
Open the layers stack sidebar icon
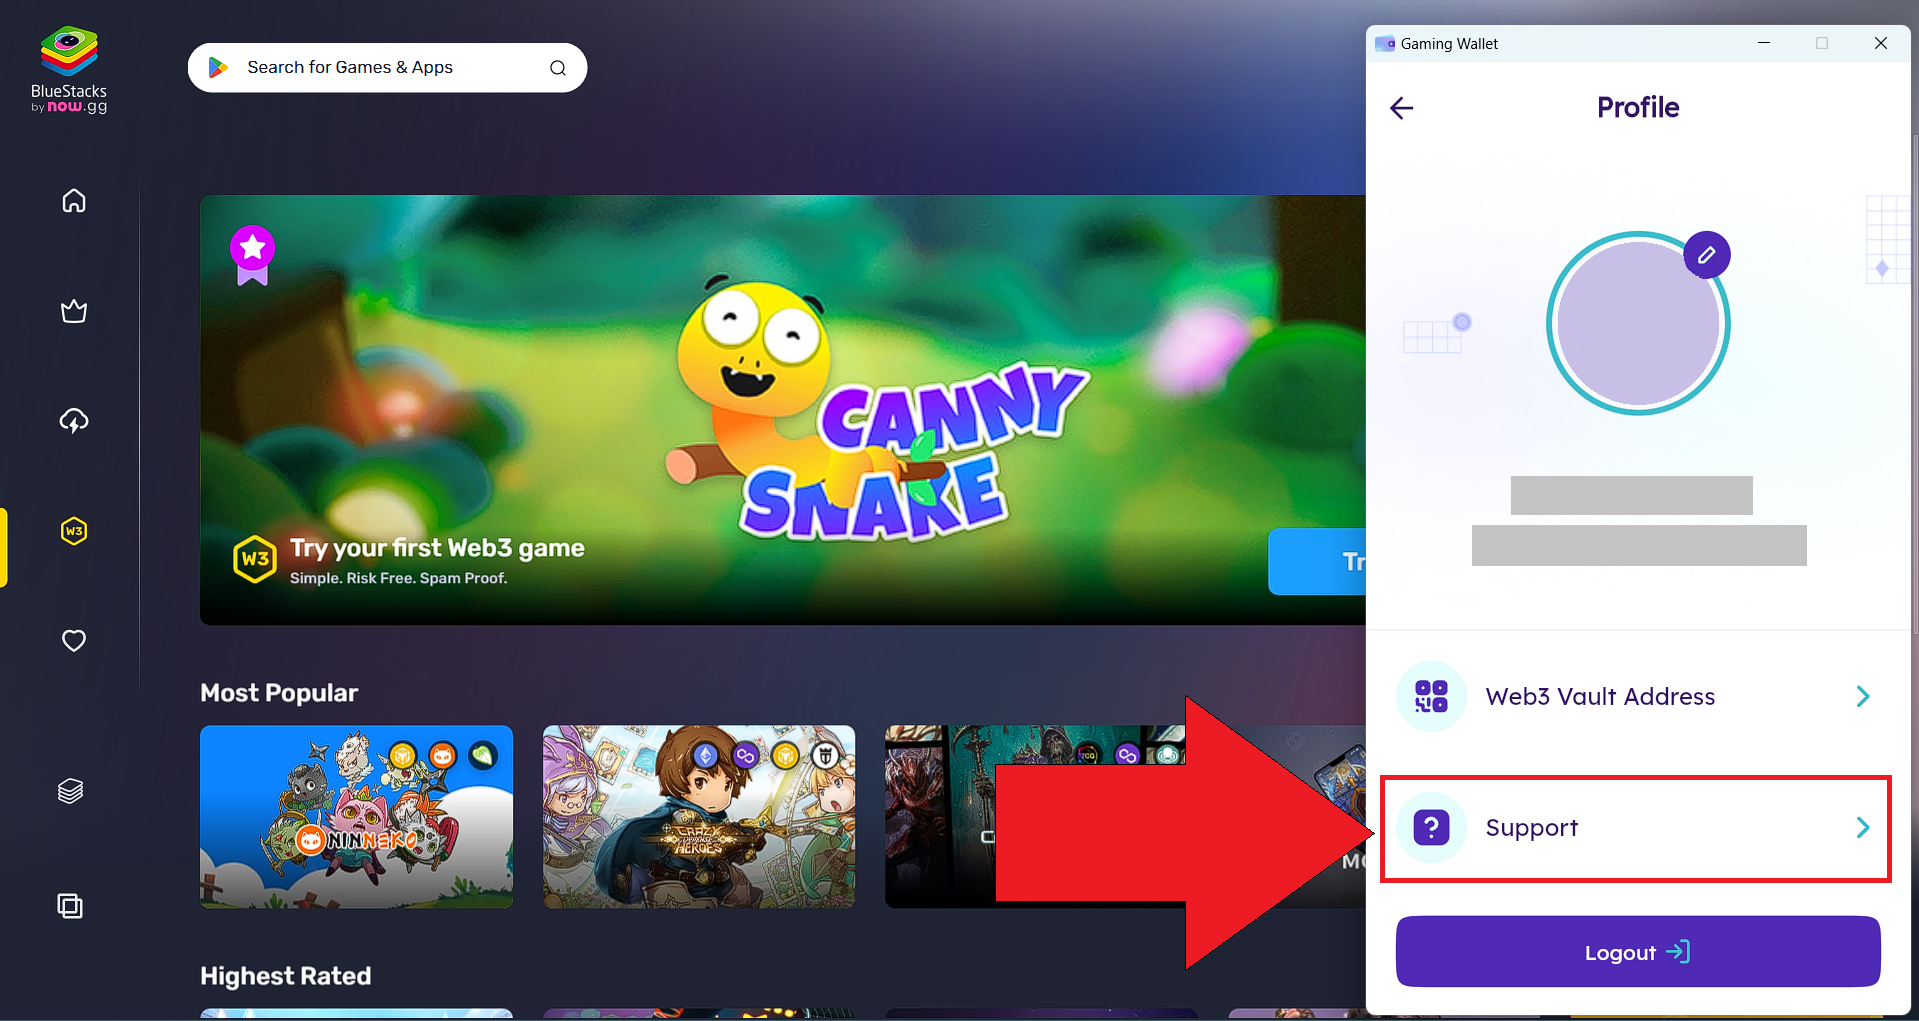click(x=70, y=791)
